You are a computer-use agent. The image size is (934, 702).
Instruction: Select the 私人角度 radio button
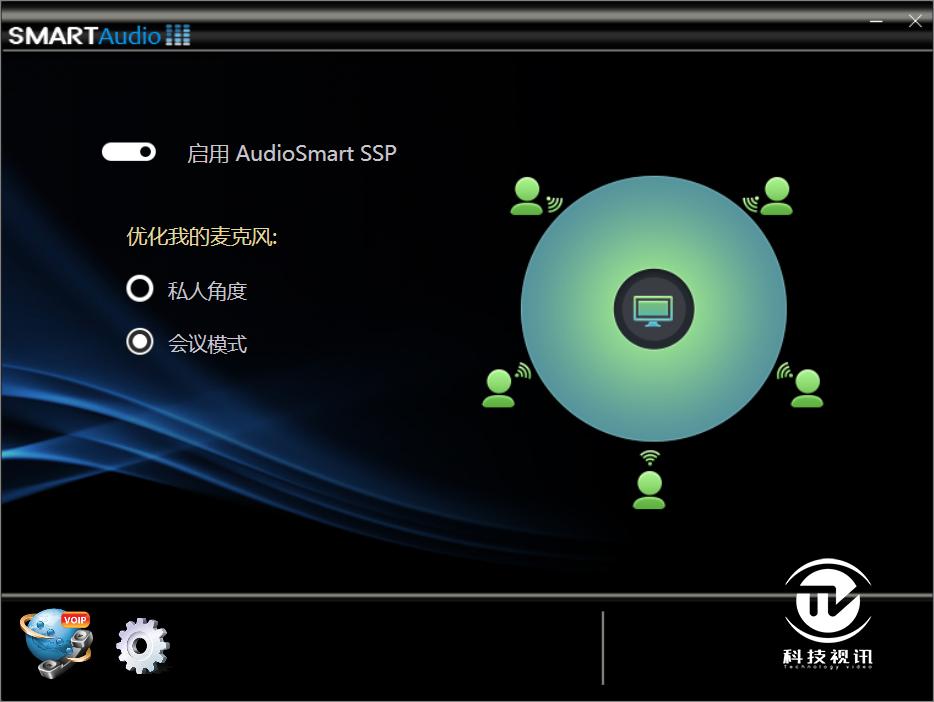coord(140,289)
